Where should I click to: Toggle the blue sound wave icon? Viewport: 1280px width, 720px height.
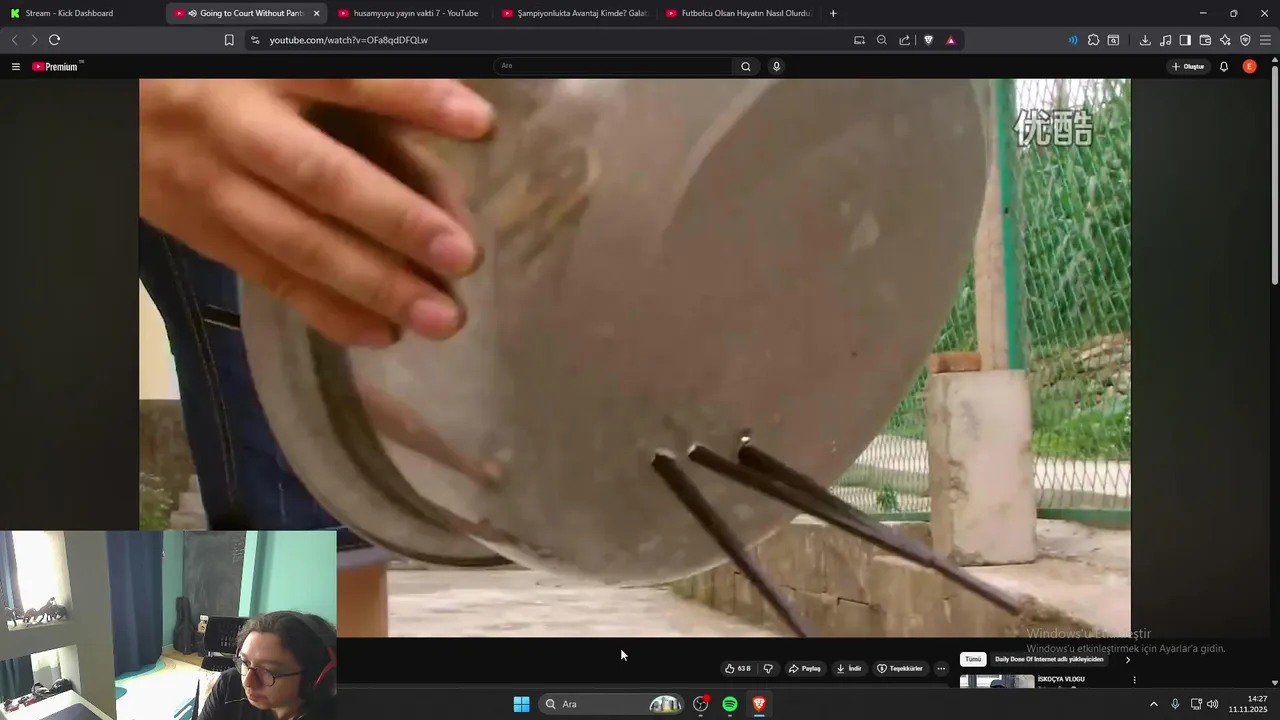pos(1073,40)
